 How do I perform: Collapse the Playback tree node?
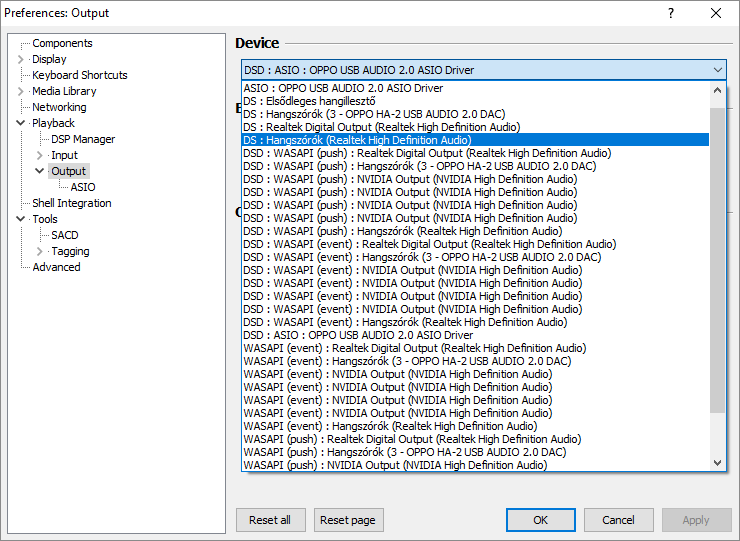tap(20, 123)
